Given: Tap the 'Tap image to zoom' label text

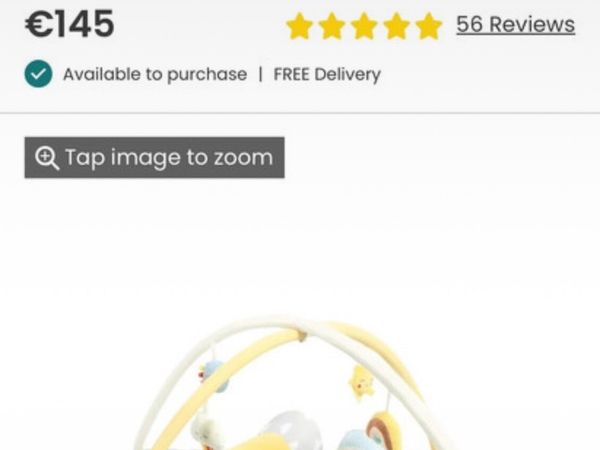Looking at the screenshot, I should 169,157.
